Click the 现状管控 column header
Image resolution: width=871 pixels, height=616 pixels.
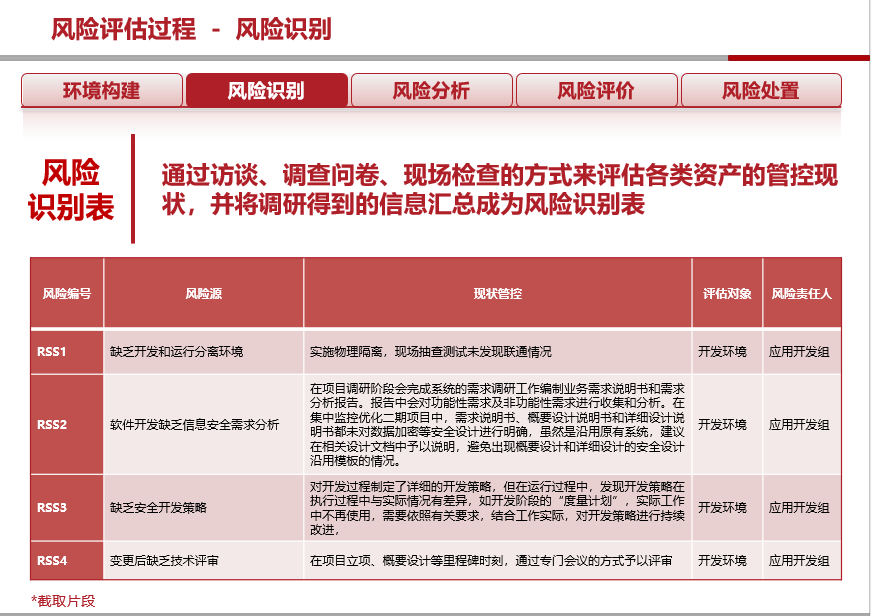coord(498,293)
